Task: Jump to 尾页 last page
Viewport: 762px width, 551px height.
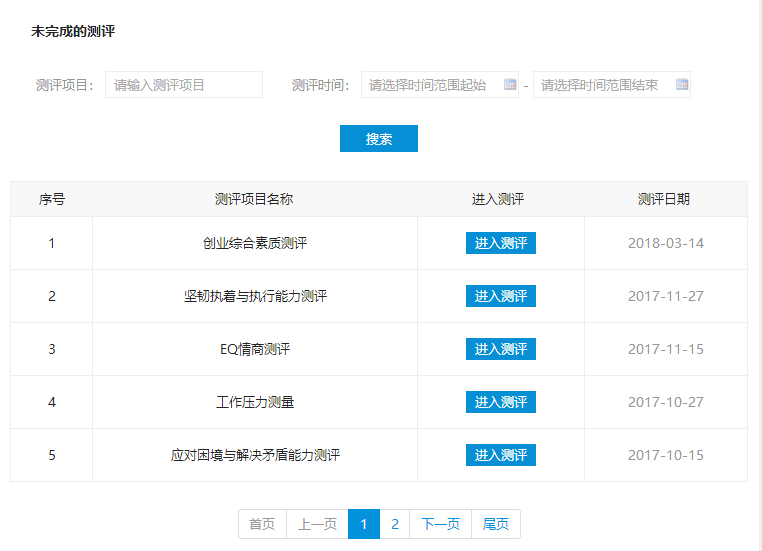Action: pyautogui.click(x=495, y=524)
